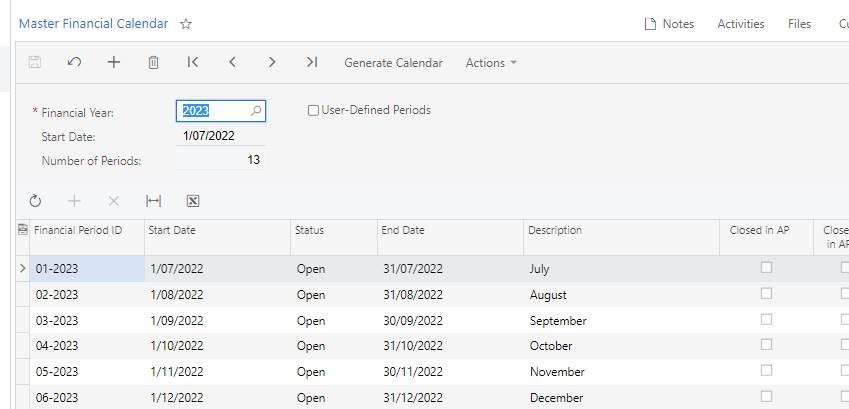Click the undo/cancel changes icon
Screen dimensions: 849x409
click(74, 62)
